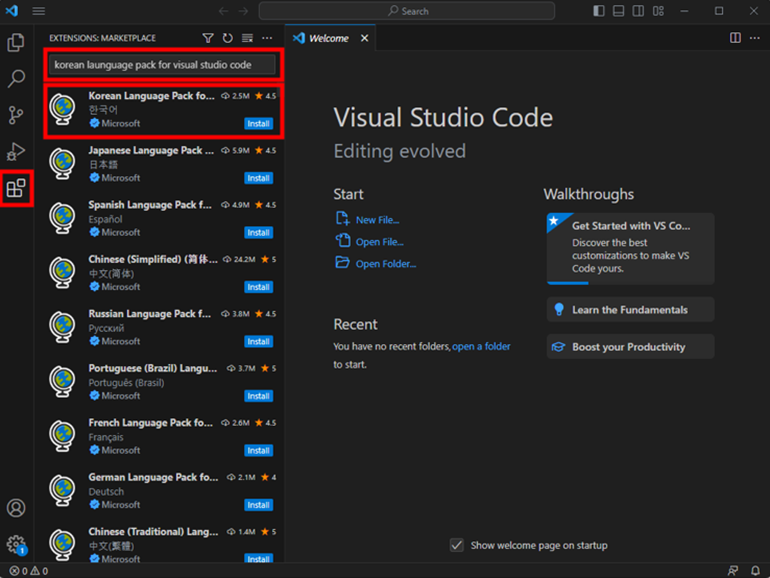Install the Russian Language Pack

(x=258, y=341)
